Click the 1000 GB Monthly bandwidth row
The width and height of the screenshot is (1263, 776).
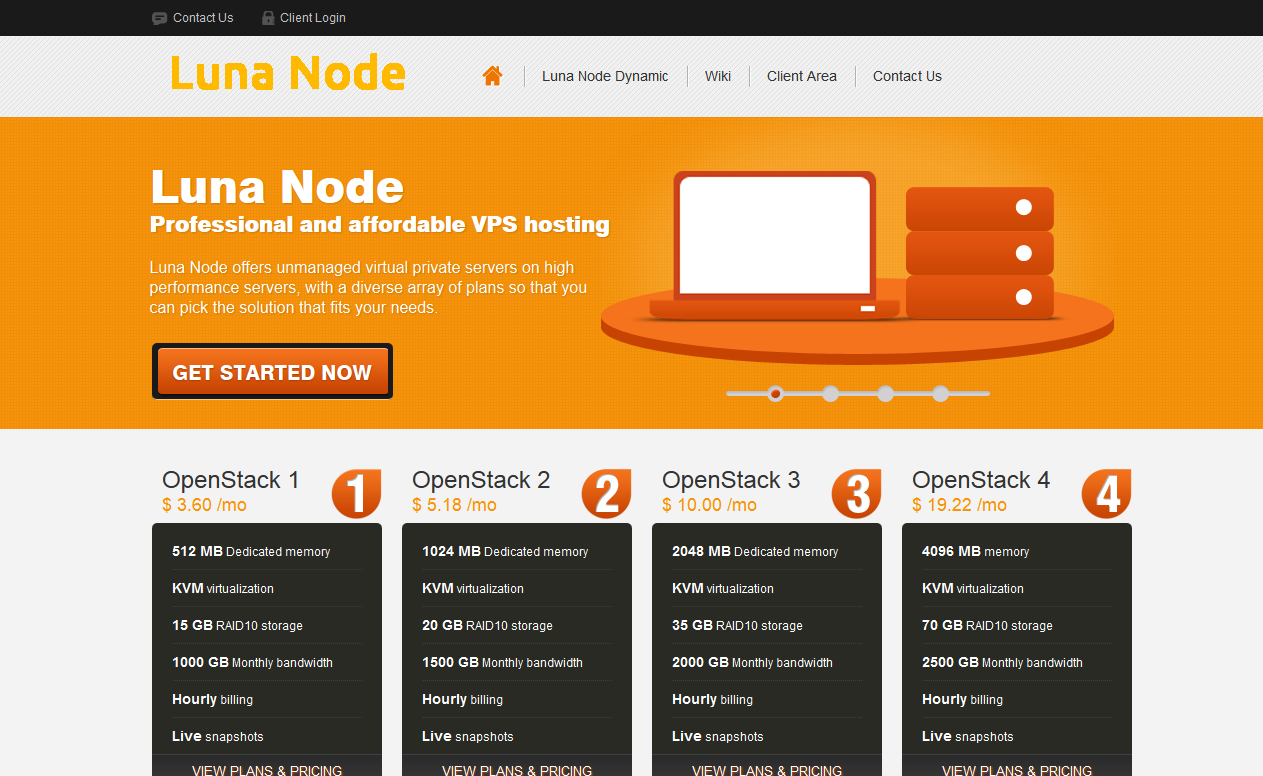click(267, 662)
